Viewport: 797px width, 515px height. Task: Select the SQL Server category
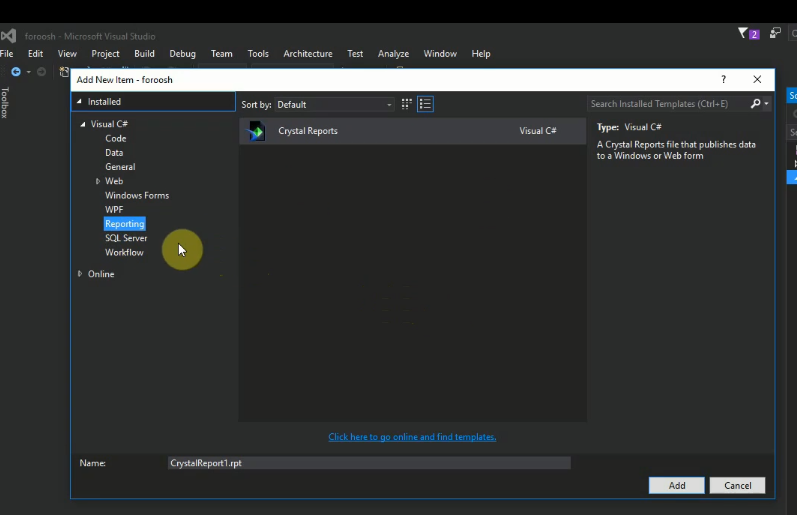click(x=126, y=238)
